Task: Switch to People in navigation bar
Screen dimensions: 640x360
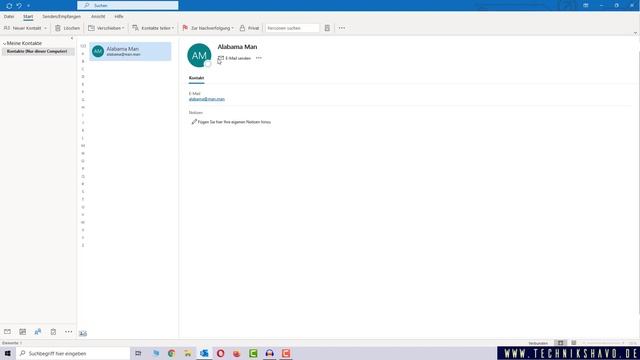Action: [x=38, y=332]
